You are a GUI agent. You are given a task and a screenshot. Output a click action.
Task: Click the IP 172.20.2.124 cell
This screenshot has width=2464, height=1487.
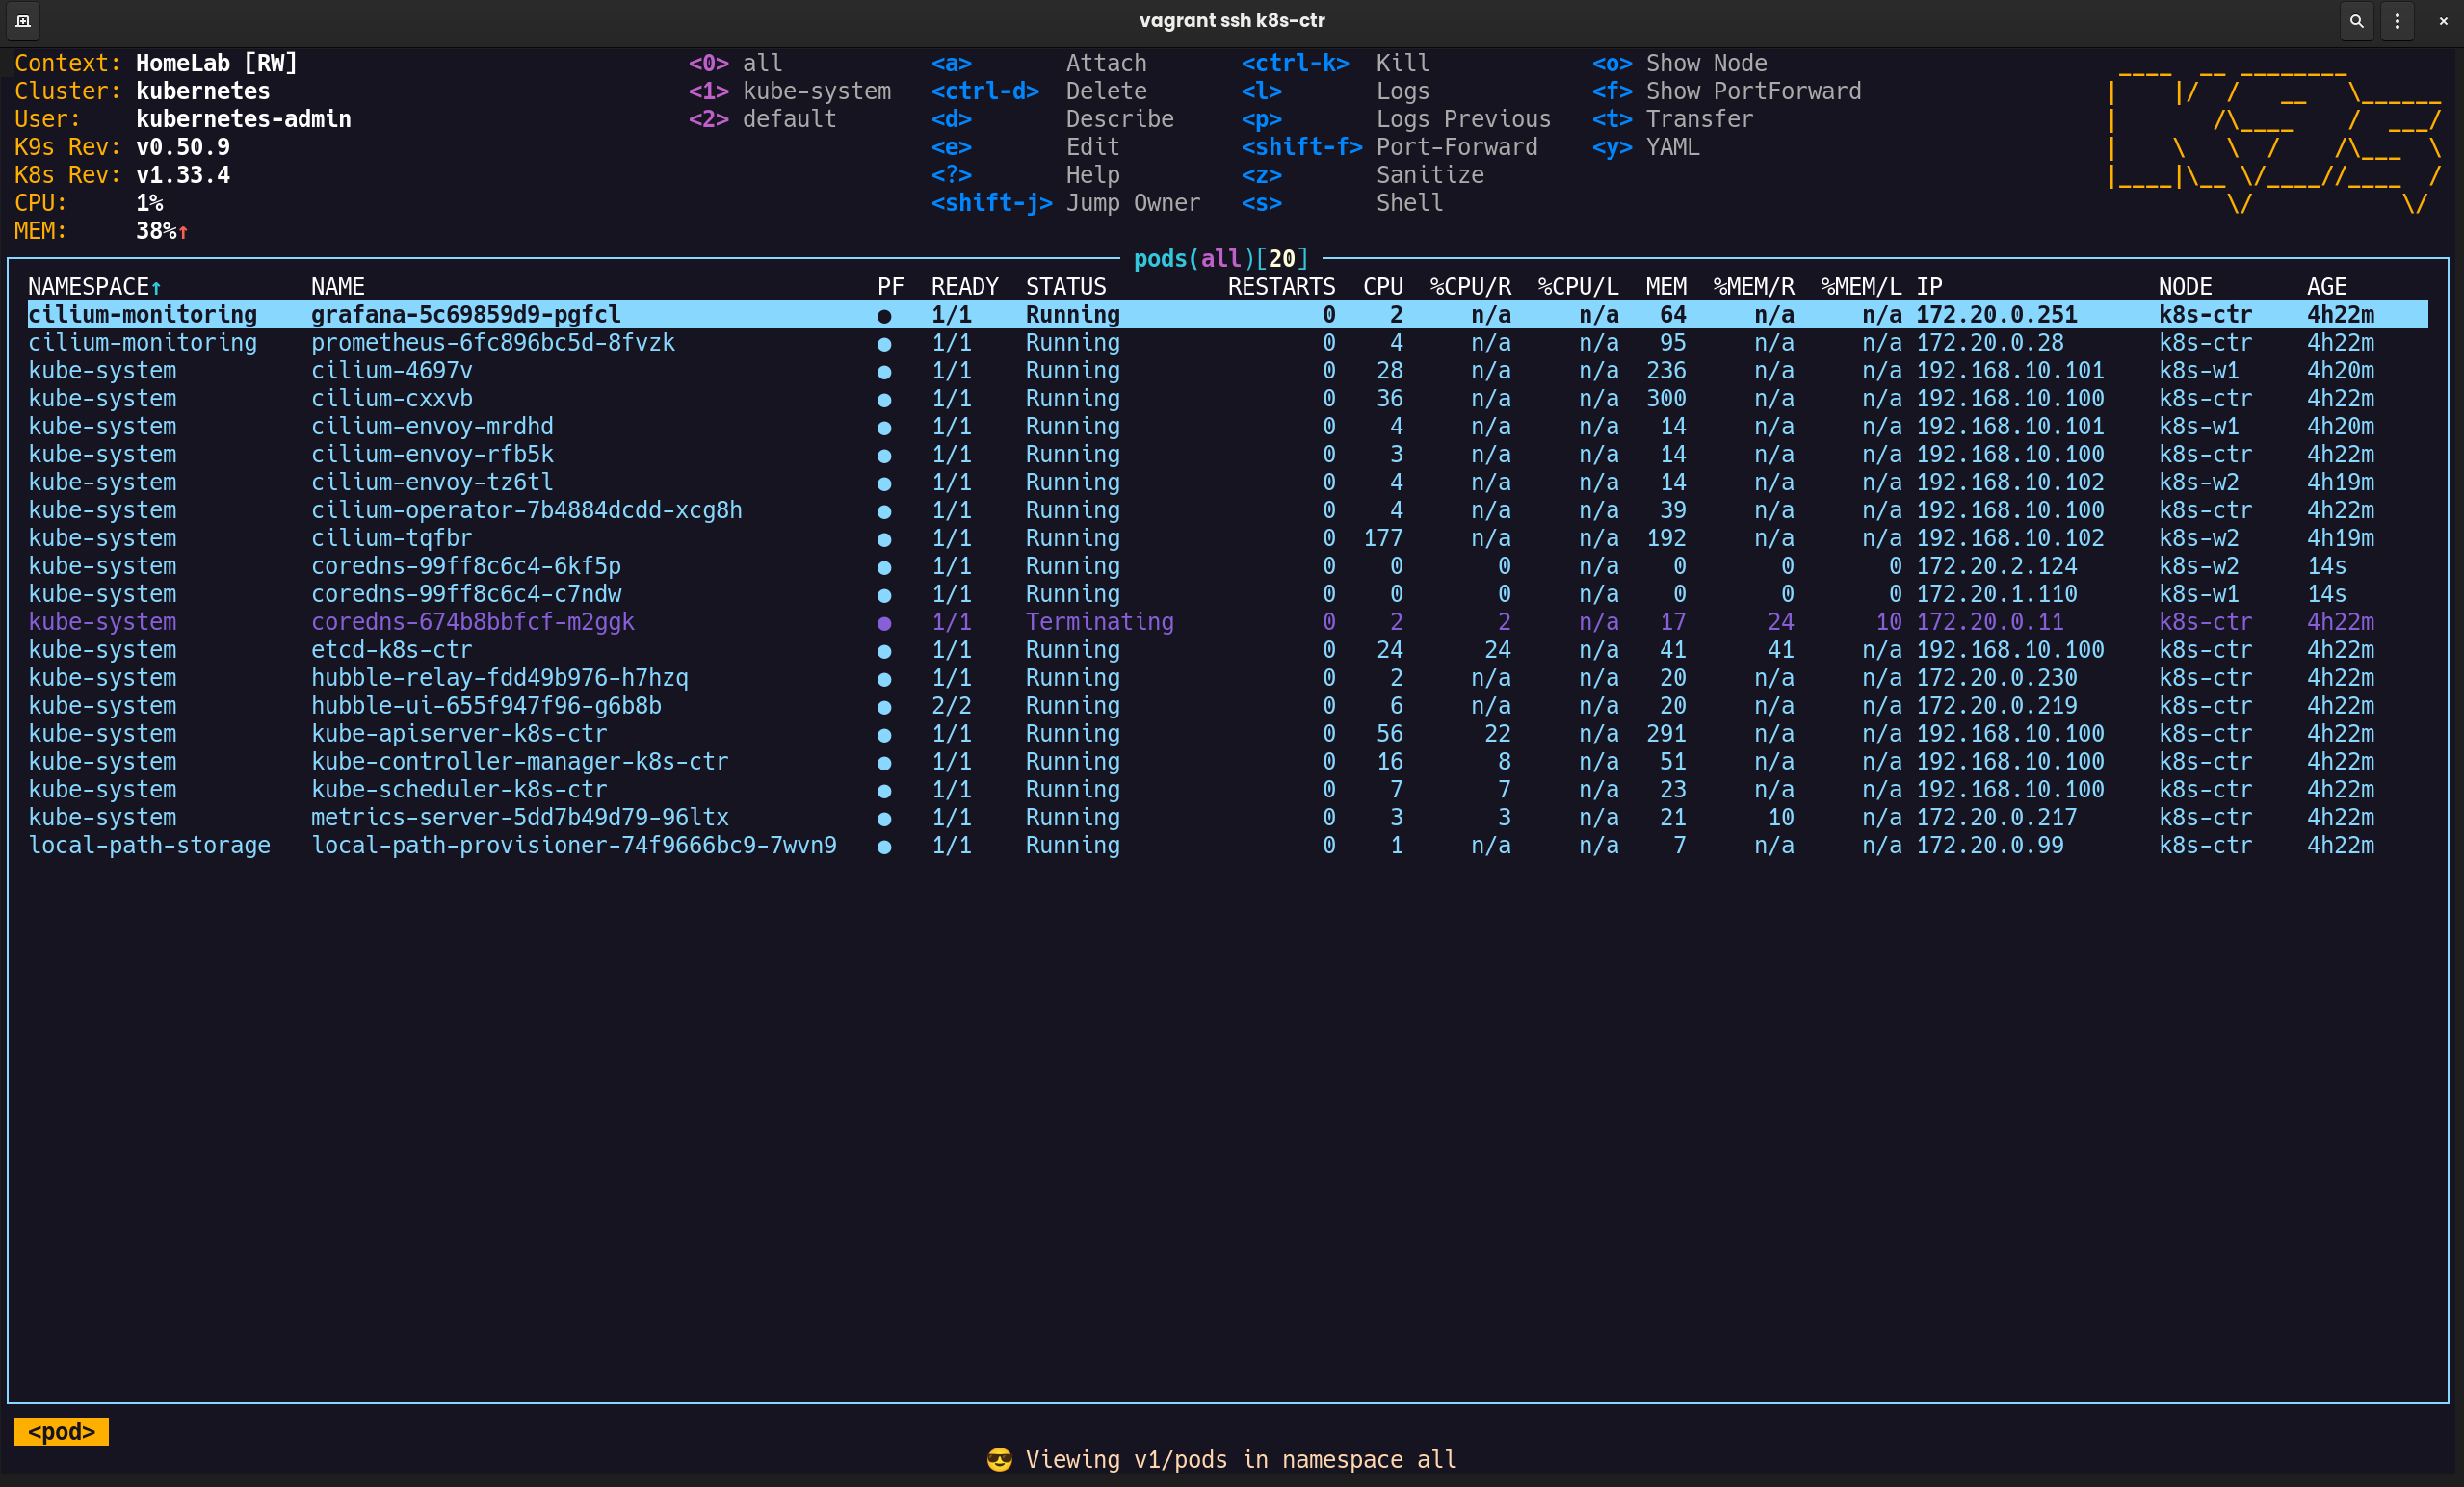pos(1997,567)
